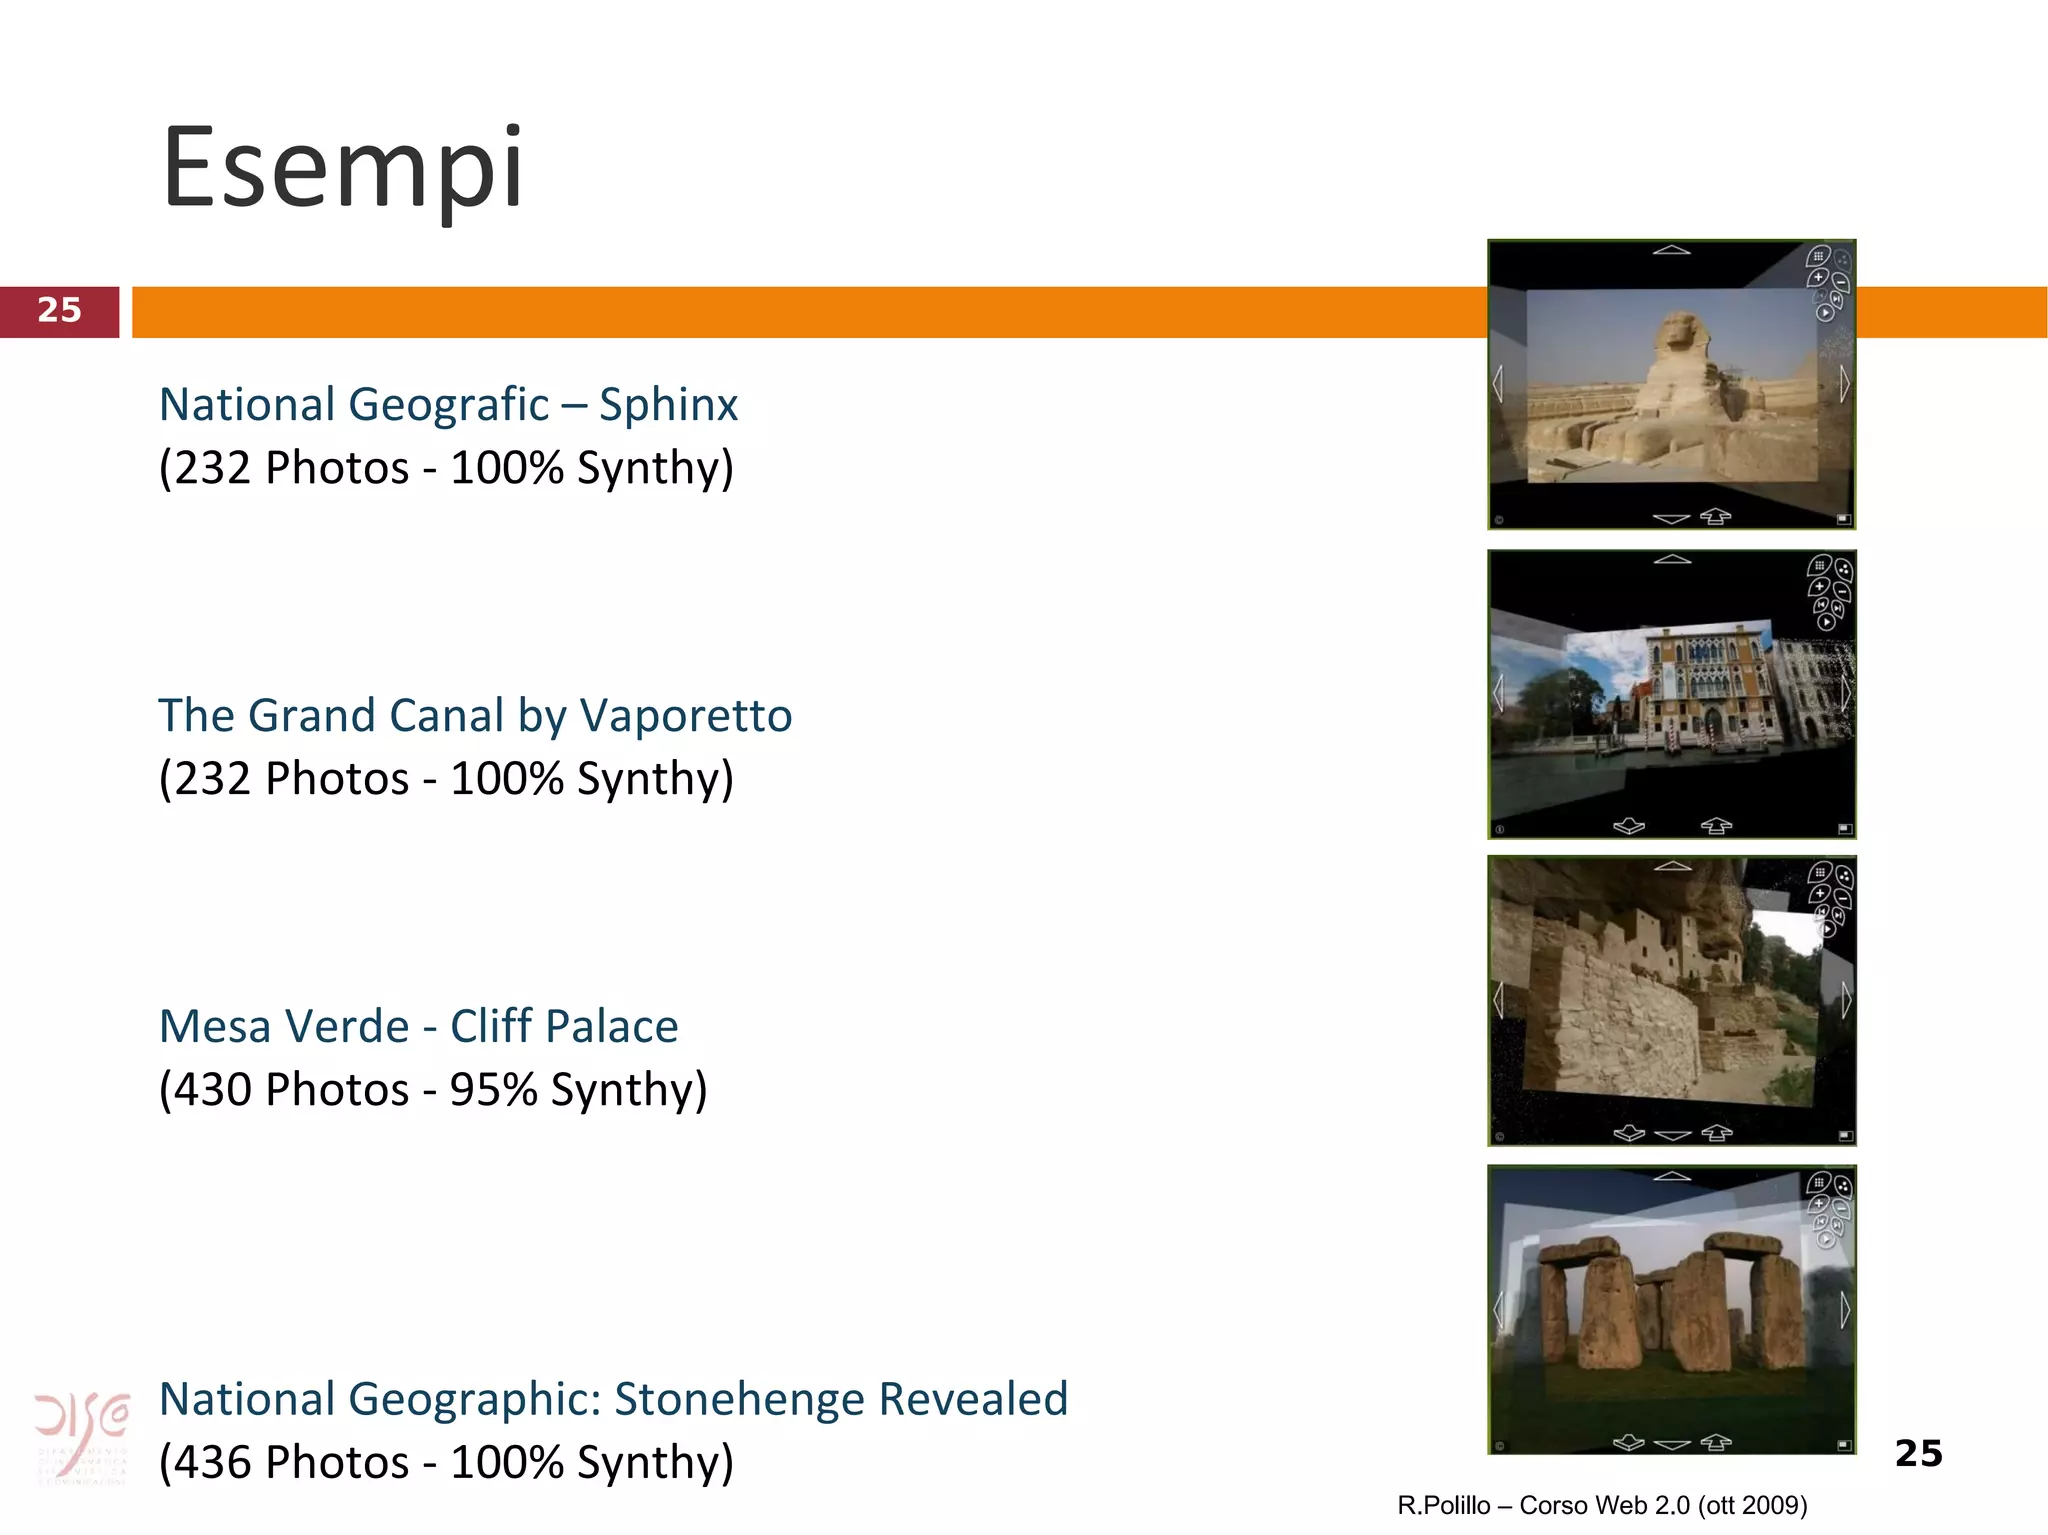This screenshot has width=2048, height=1535.
Task: Pan down arrow in the Stonehenge viewer
Action: coord(1672,1444)
